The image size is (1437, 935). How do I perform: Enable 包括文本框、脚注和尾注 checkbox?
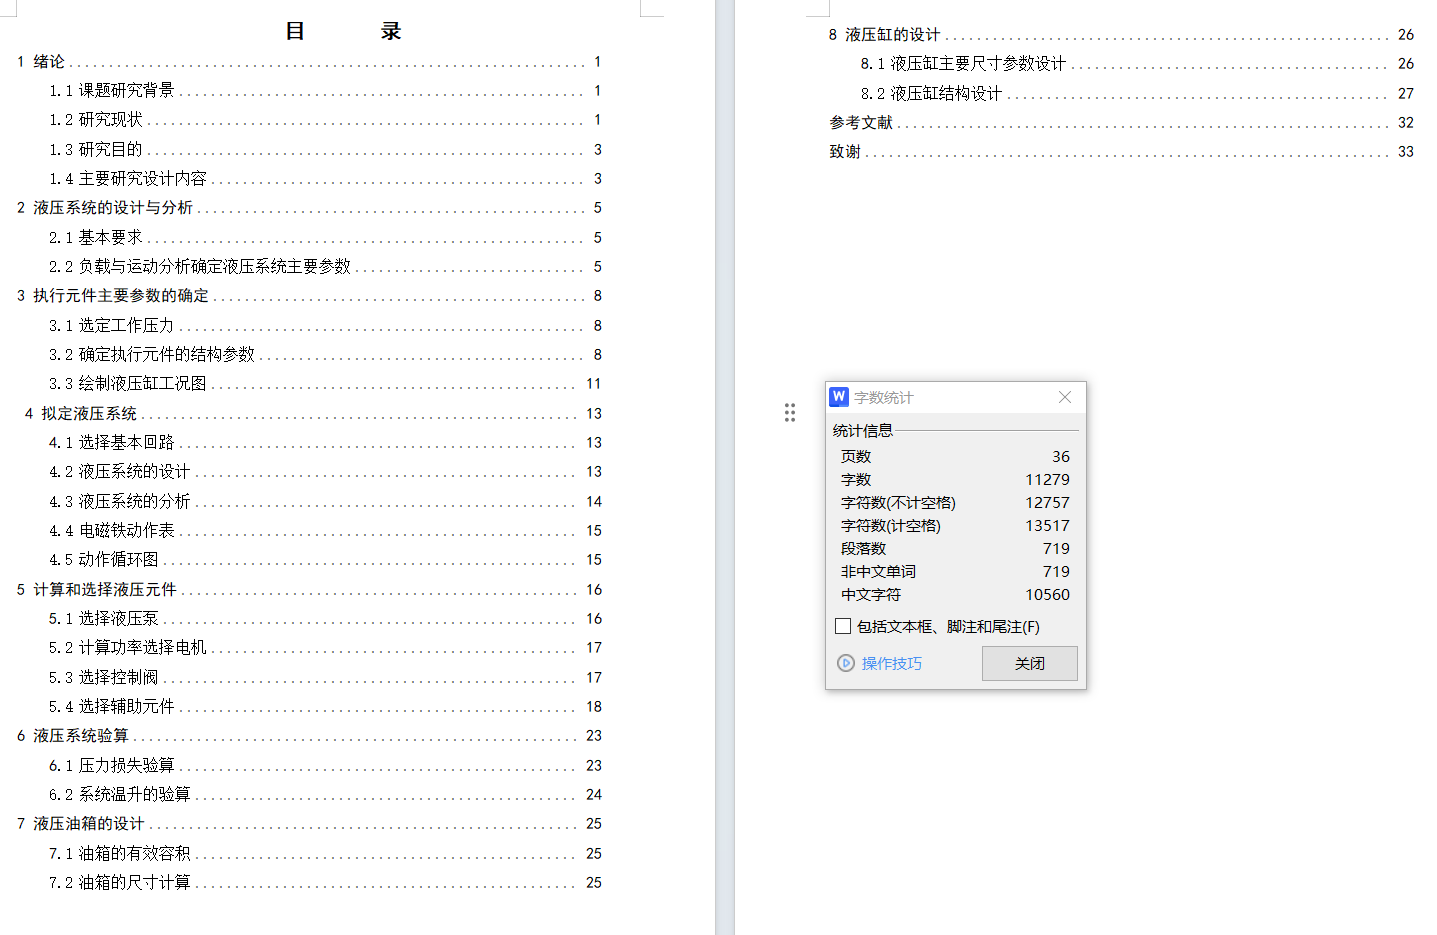coord(843,626)
